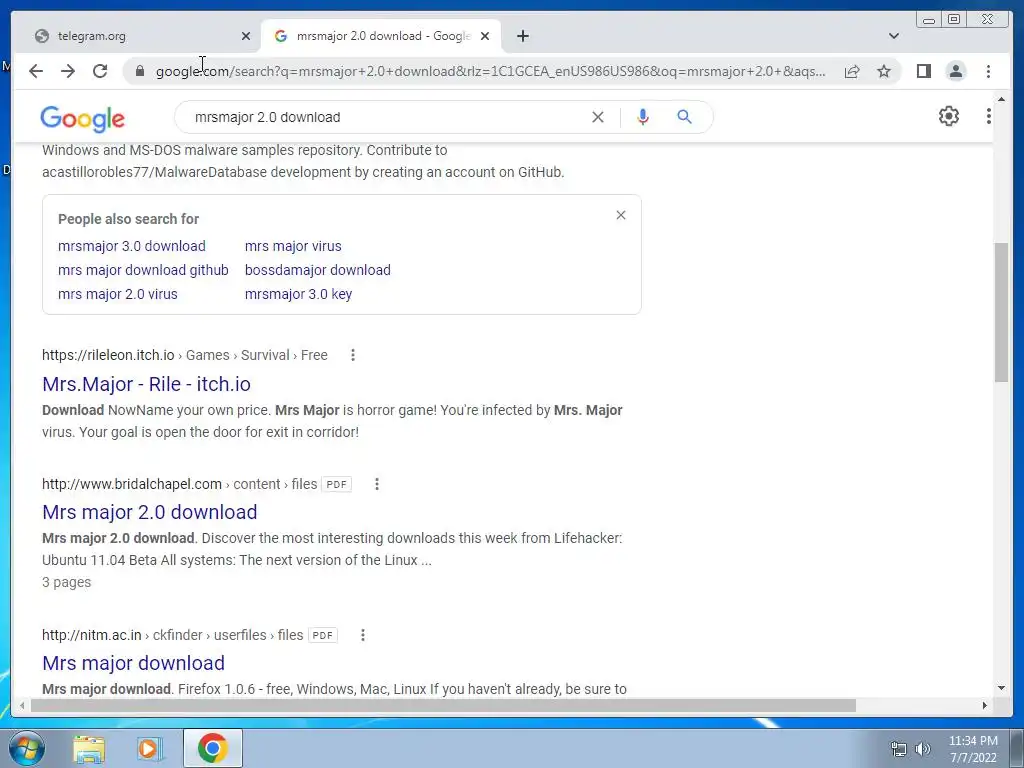
Task: Click the PDF badge on nitm.ac.in result
Action: click(x=323, y=635)
